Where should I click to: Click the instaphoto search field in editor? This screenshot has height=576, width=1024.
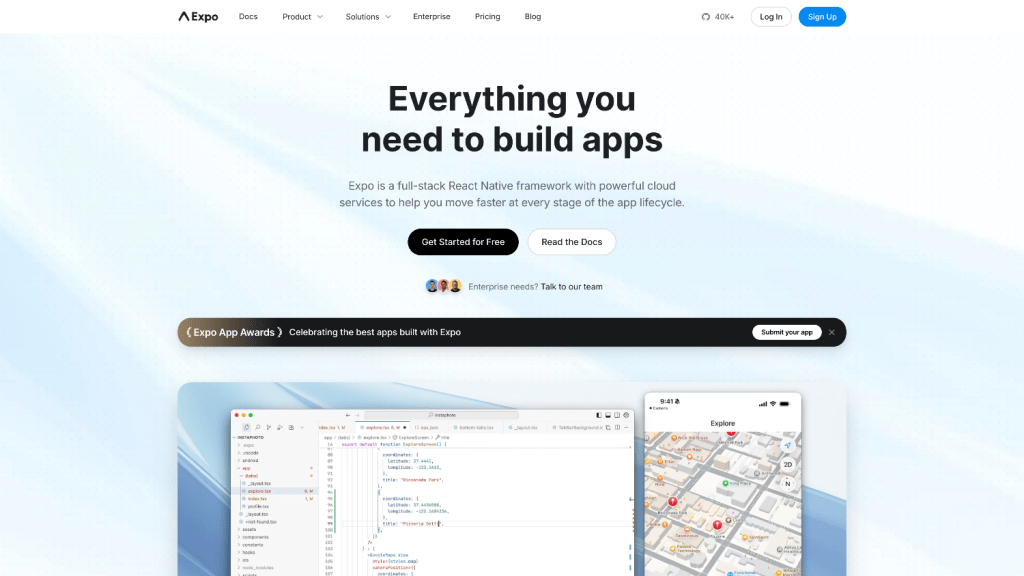441,415
